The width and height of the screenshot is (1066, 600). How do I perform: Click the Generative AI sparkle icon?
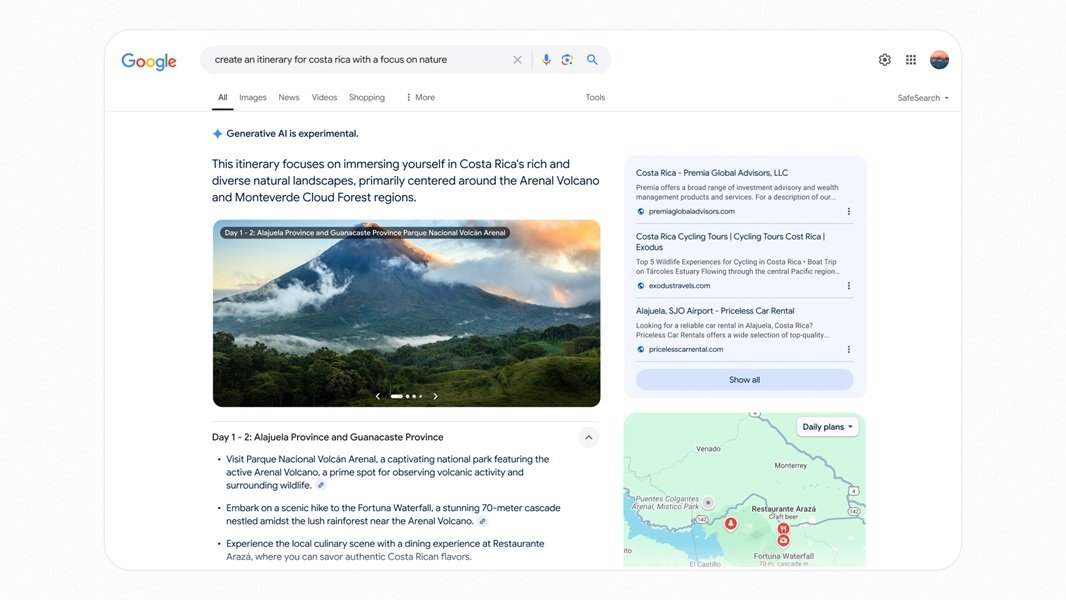tap(216, 132)
